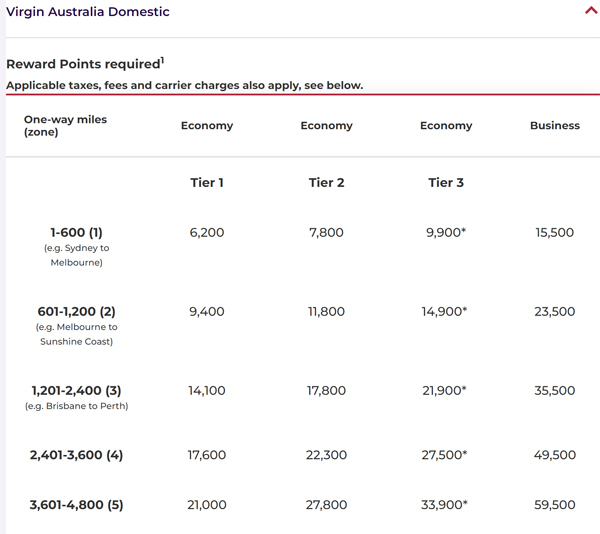Select the 7,800 points cell
Screen dimensions: 600x534
326,232
